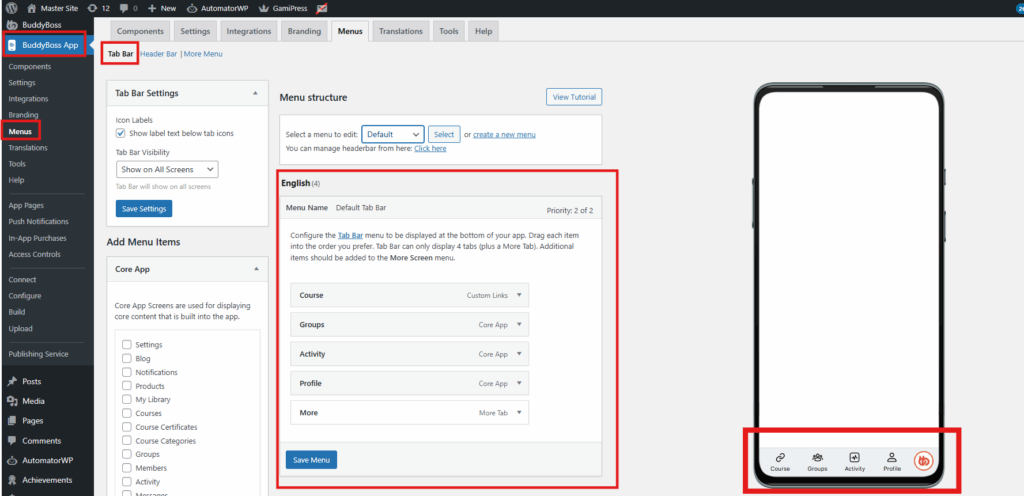
Task: Toggle Show label text below tab icons
Action: click(x=121, y=133)
